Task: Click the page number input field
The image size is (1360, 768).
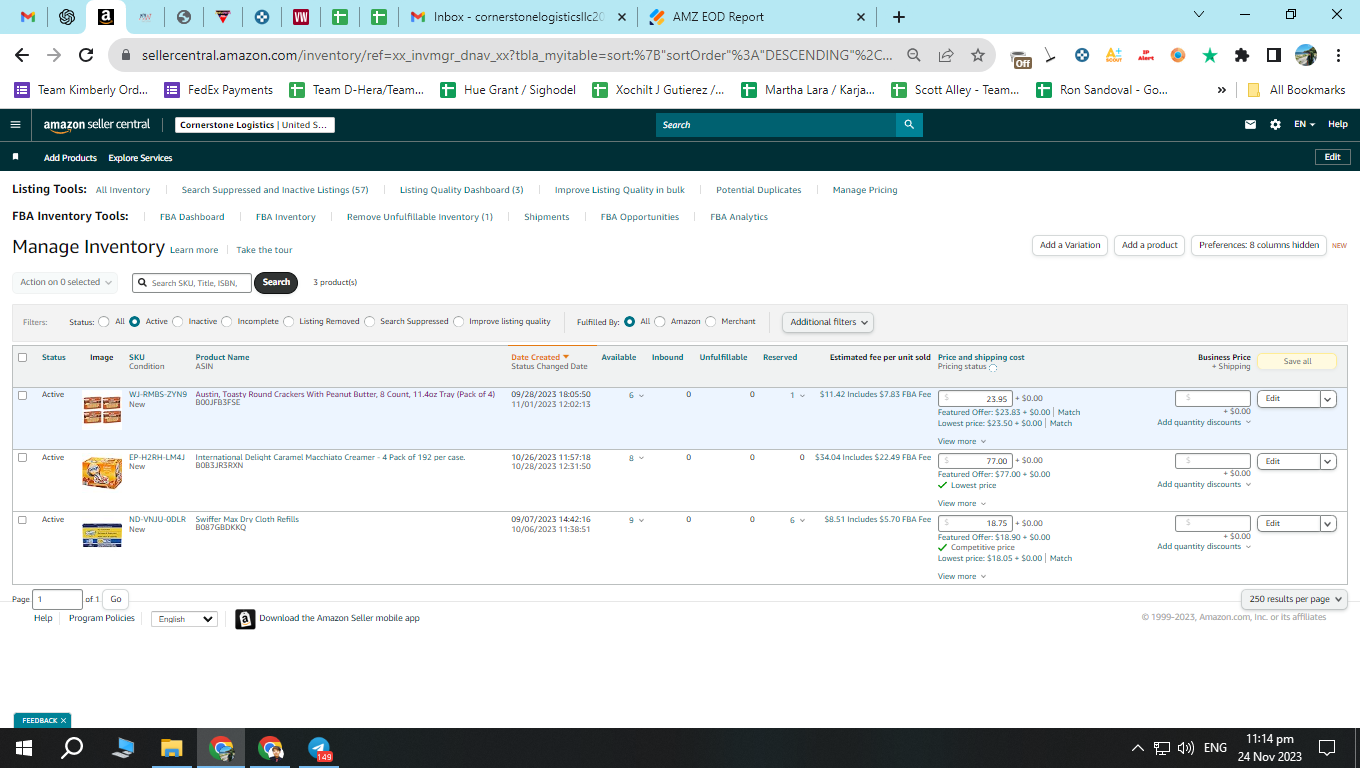Action: 58,599
